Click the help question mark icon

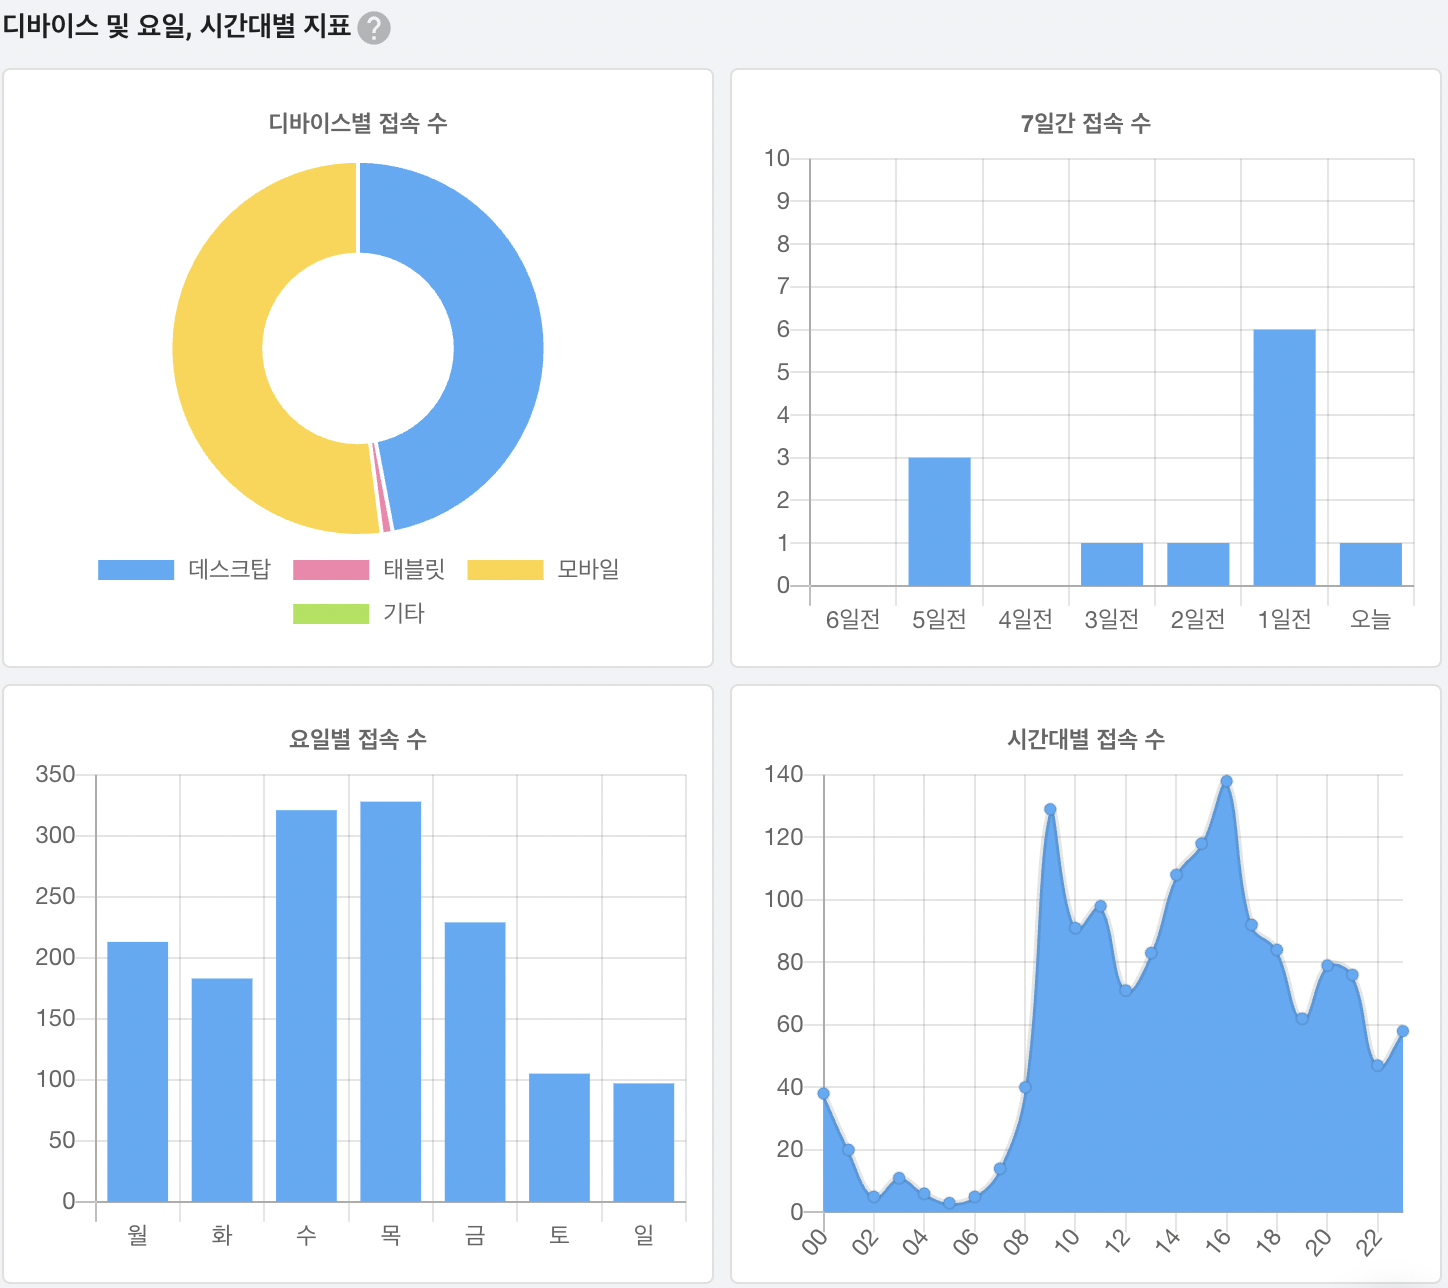(x=374, y=28)
